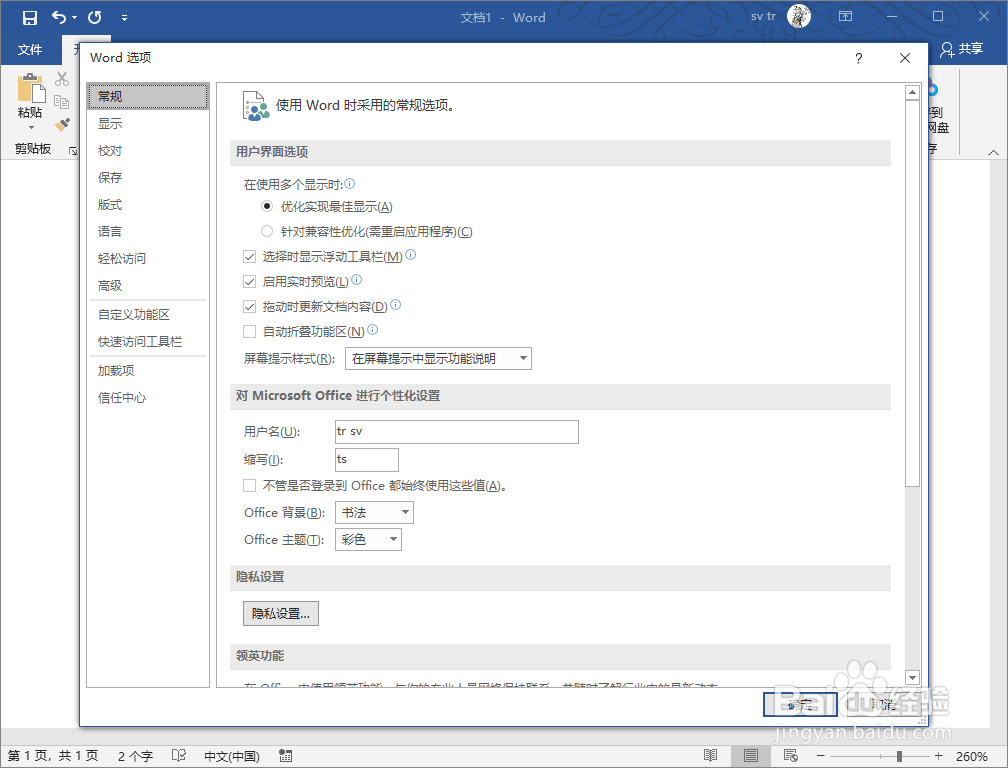This screenshot has height=768, width=1008.
Task: Click the 260% zoom level
Action: tap(971, 756)
